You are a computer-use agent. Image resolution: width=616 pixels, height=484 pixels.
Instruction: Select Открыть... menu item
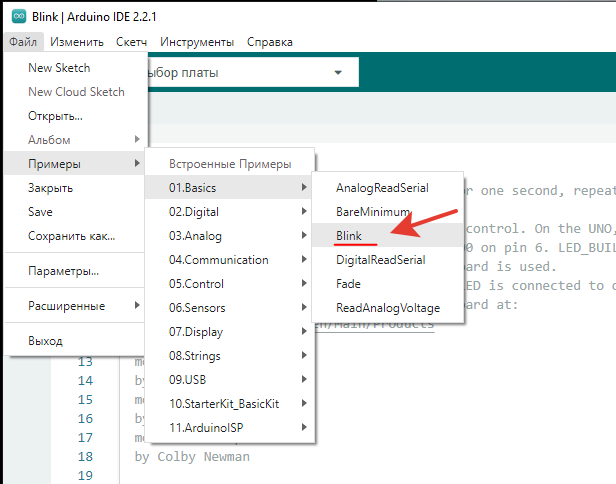coord(76,116)
